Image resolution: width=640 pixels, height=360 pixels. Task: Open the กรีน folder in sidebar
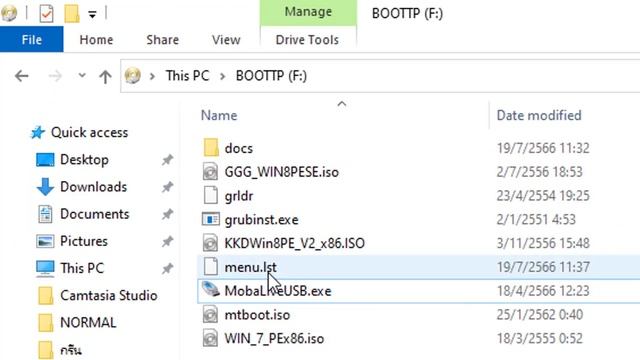71,350
